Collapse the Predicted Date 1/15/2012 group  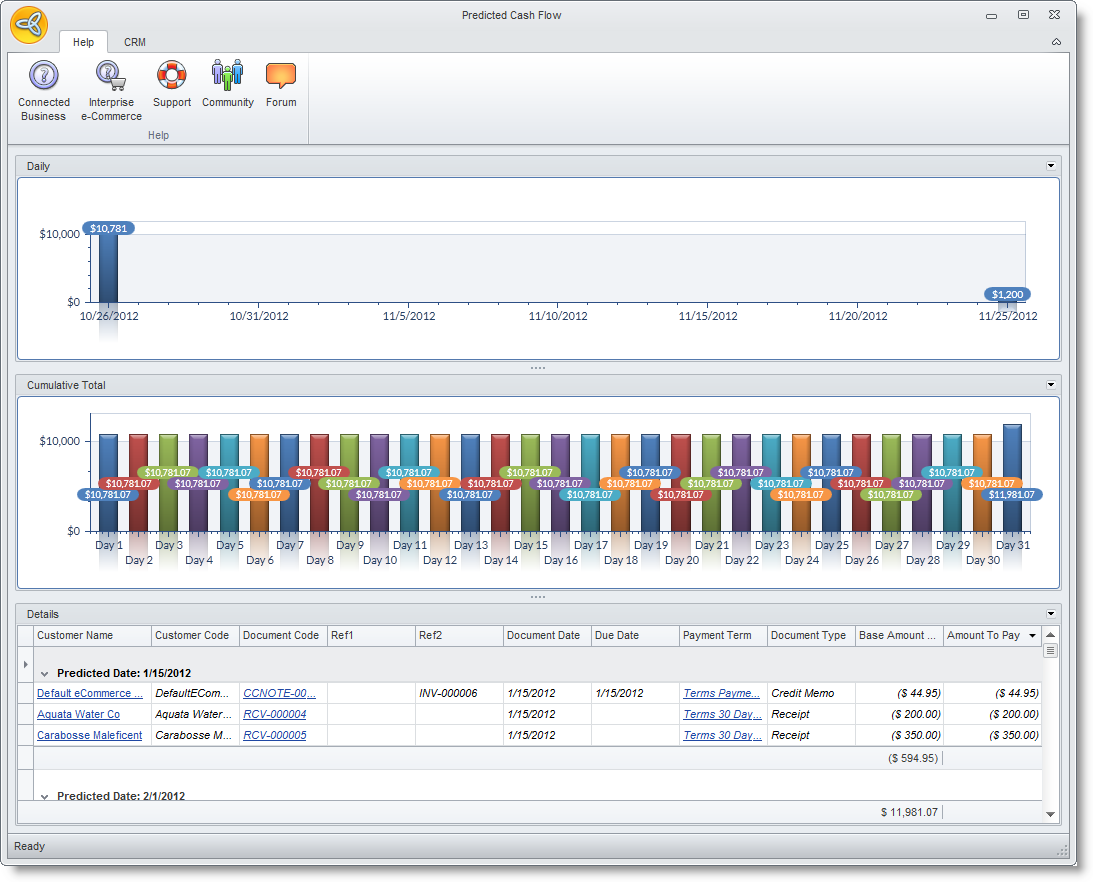pyautogui.click(x=45, y=674)
